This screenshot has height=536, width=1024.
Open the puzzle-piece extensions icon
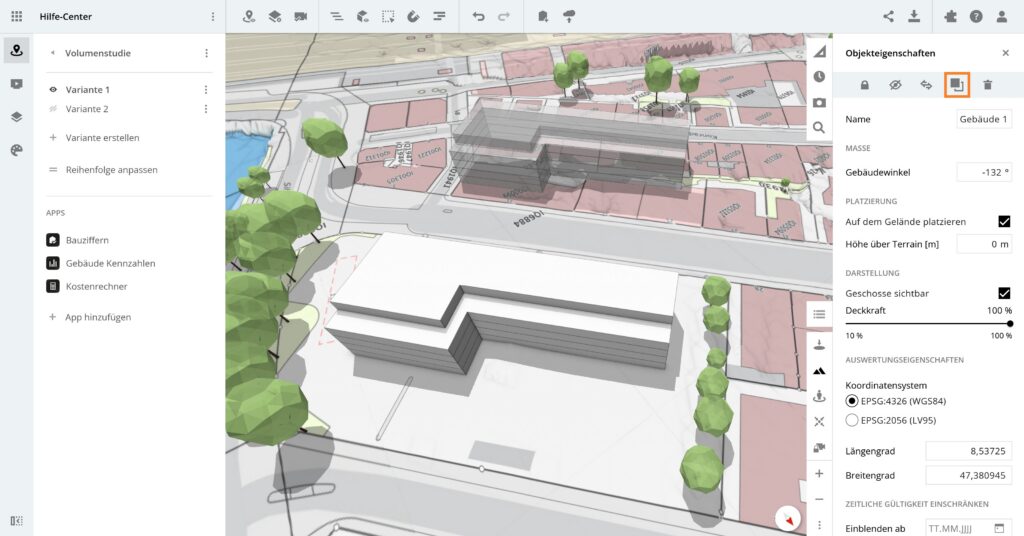[x=949, y=17]
